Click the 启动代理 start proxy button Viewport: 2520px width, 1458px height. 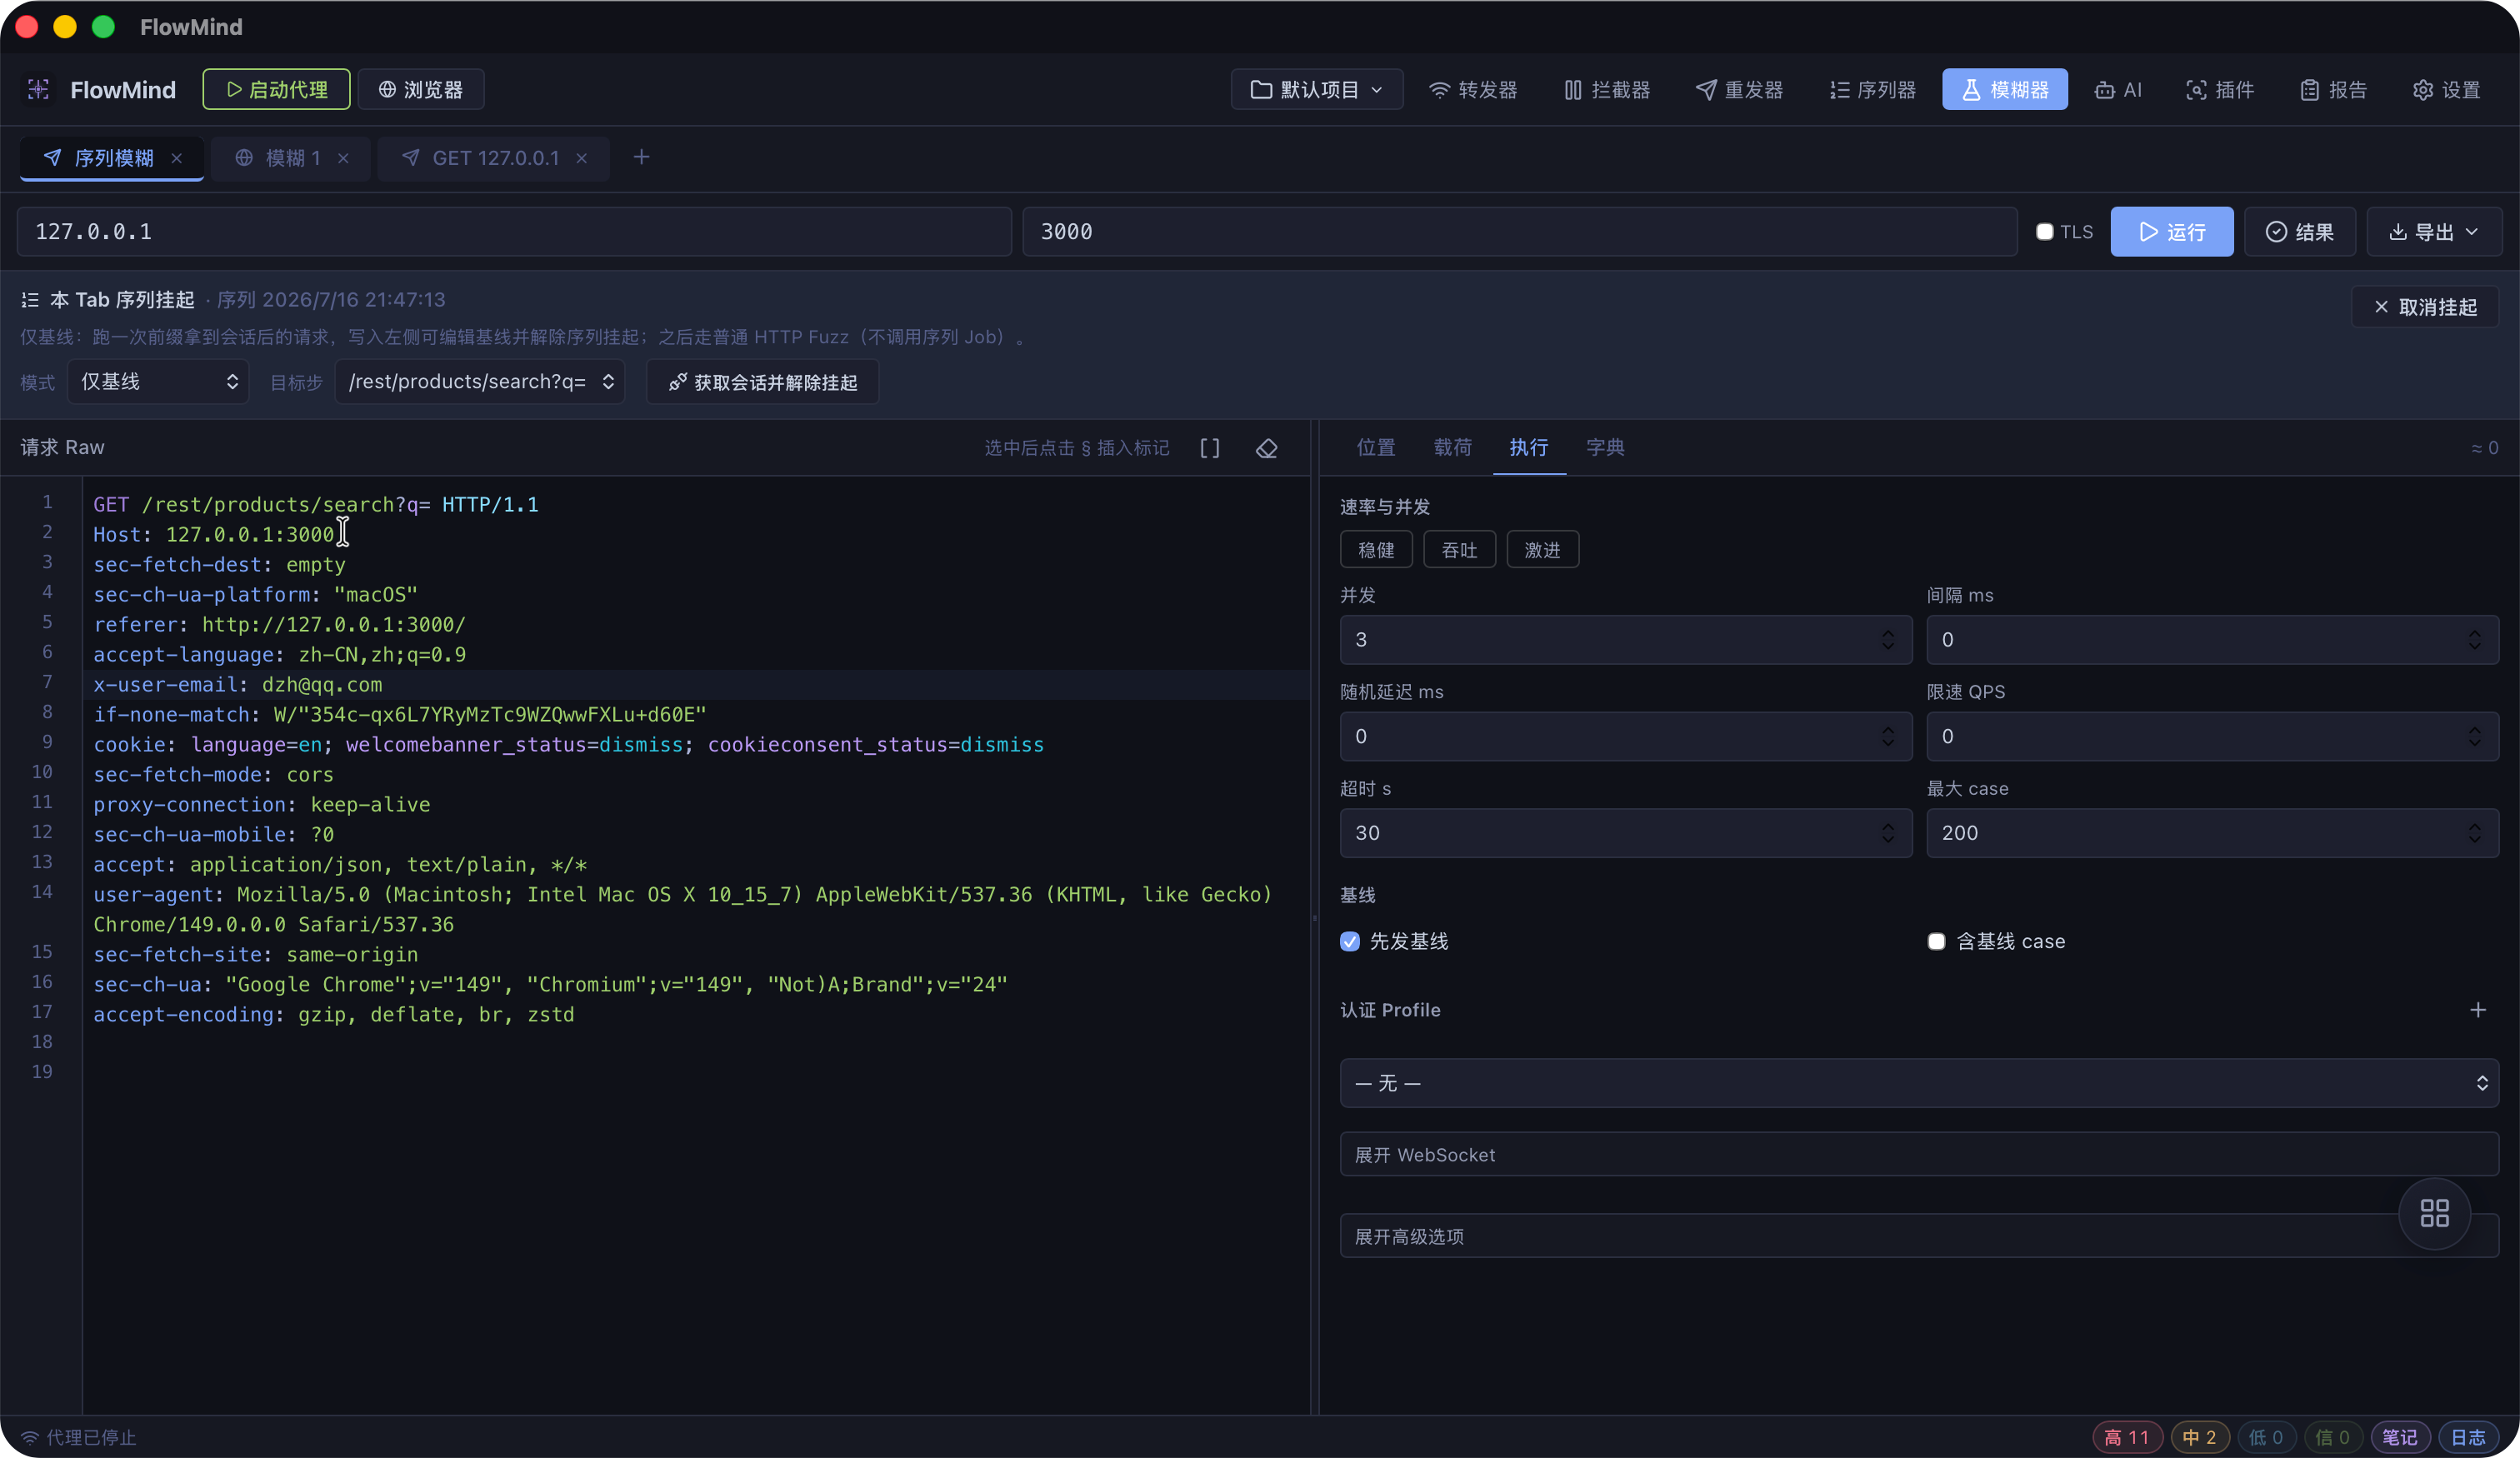click(x=277, y=90)
